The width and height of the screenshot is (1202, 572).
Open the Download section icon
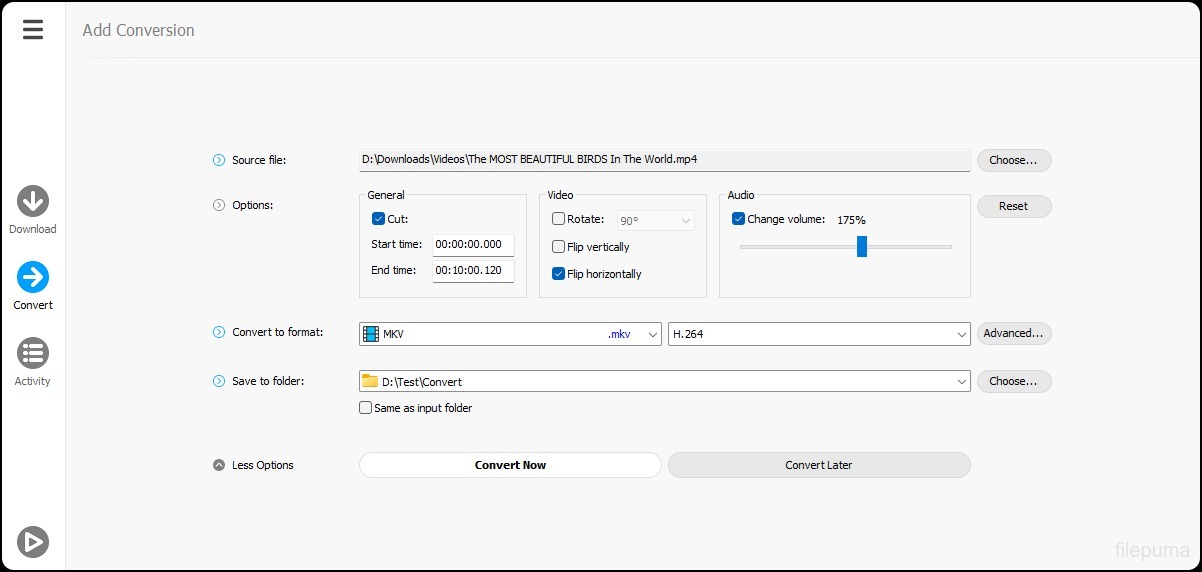point(33,202)
